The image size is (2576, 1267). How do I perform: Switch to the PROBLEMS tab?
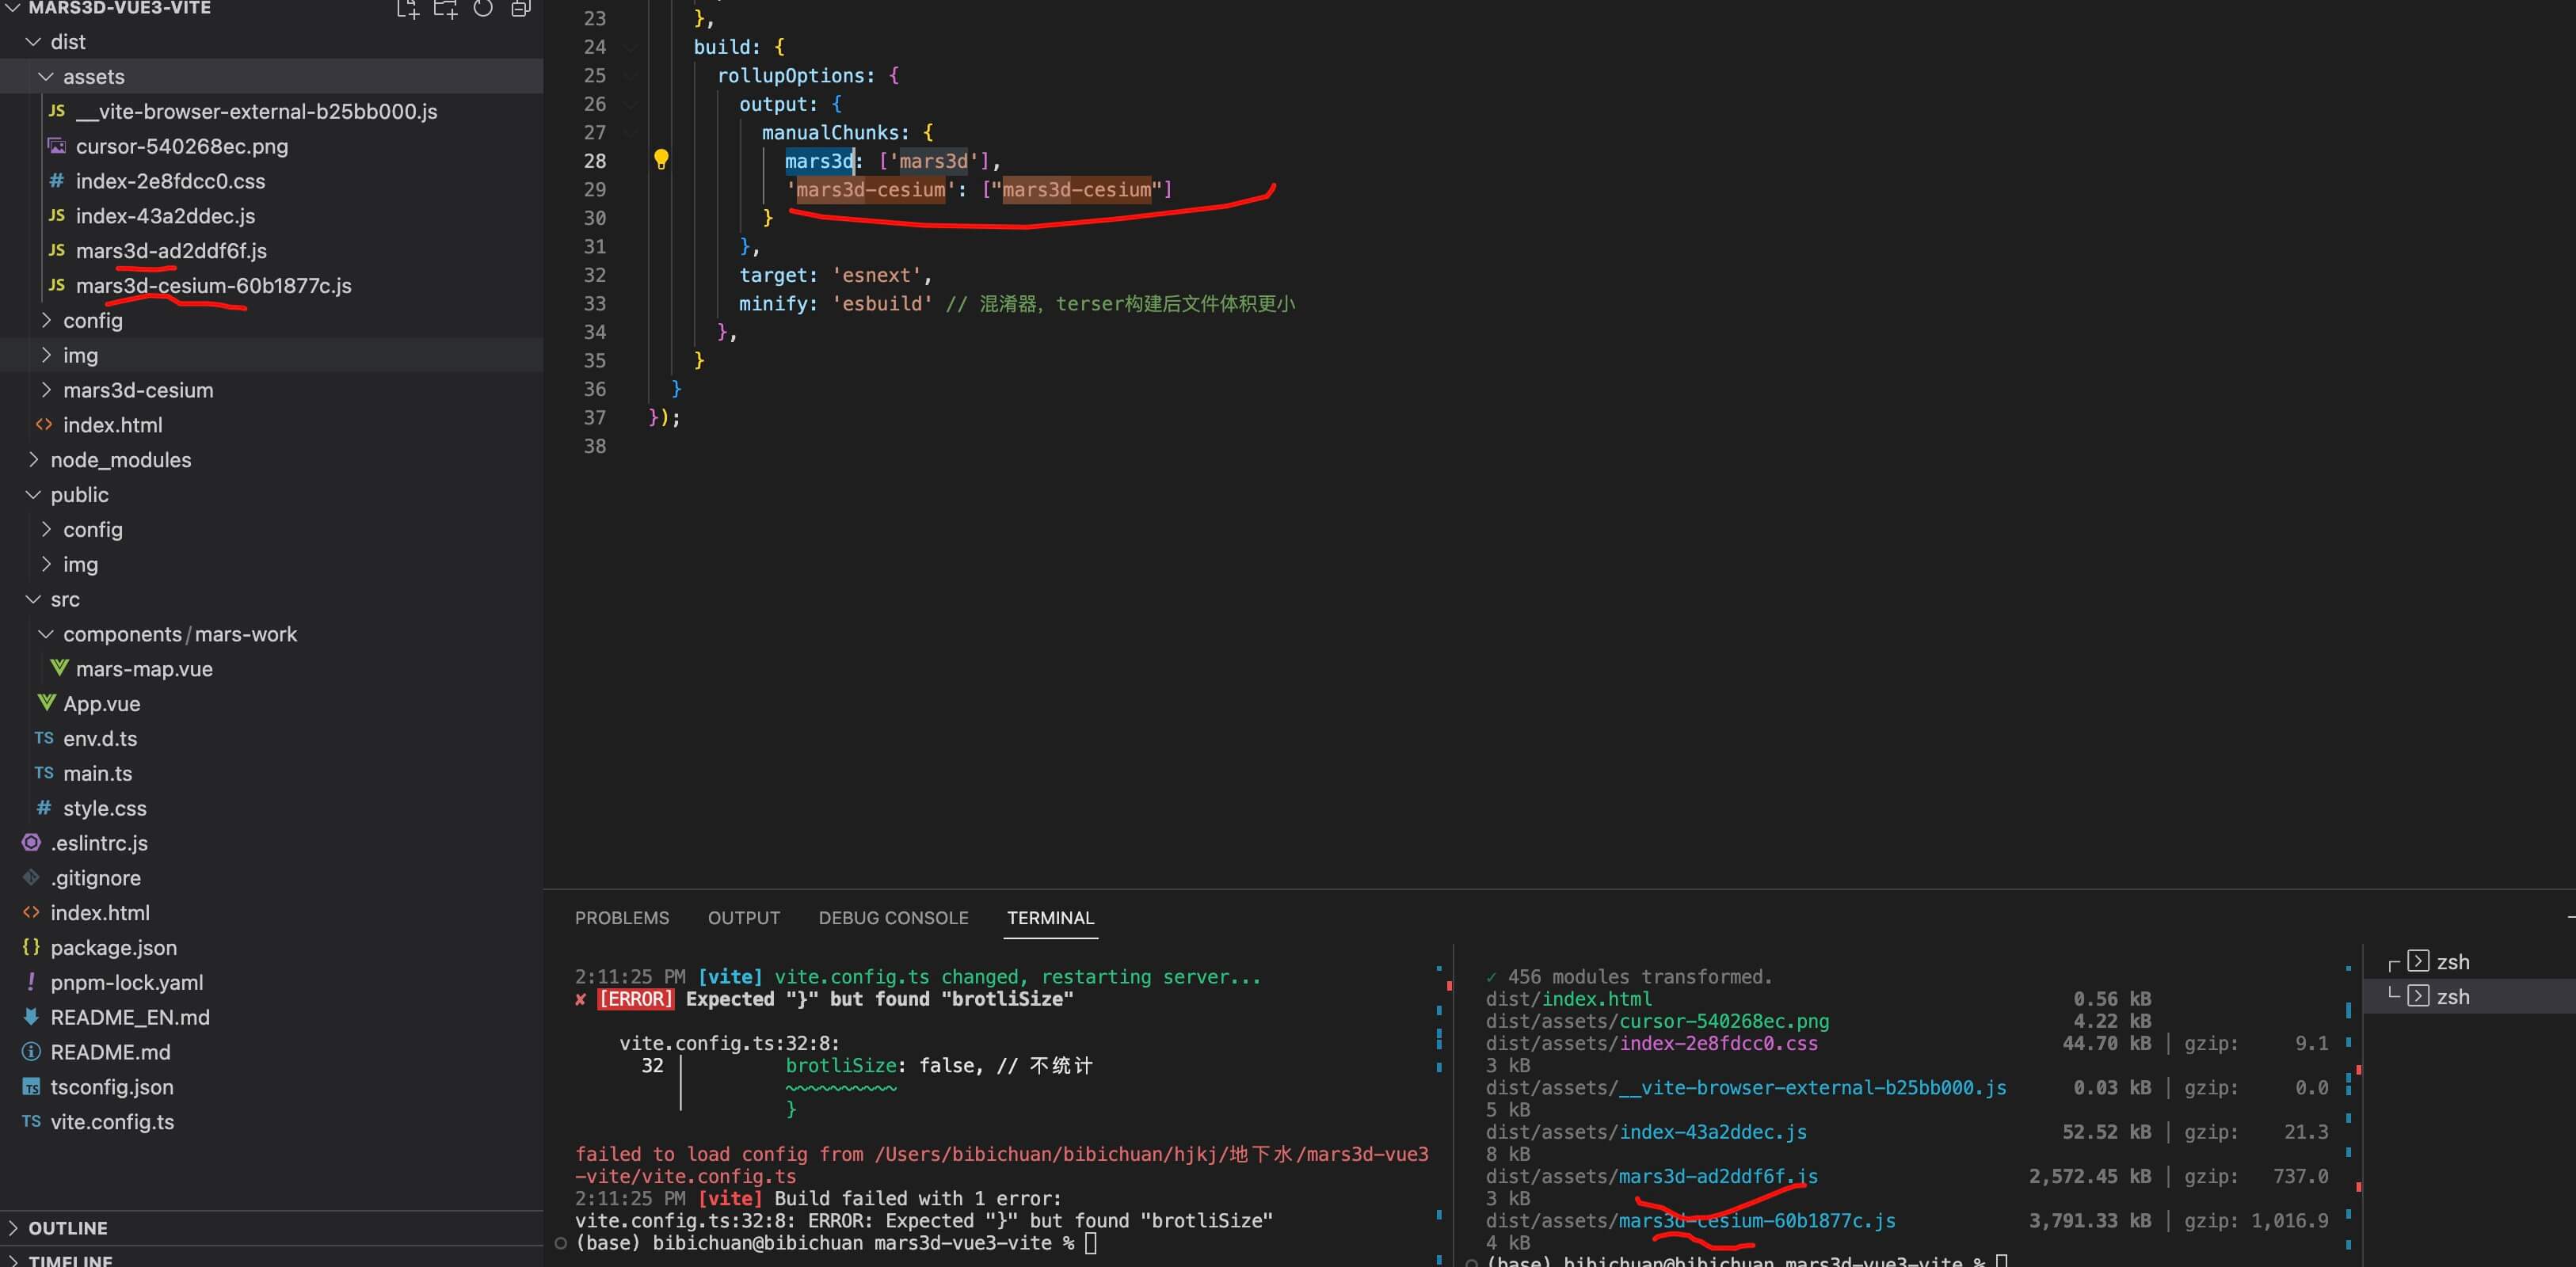[621, 918]
